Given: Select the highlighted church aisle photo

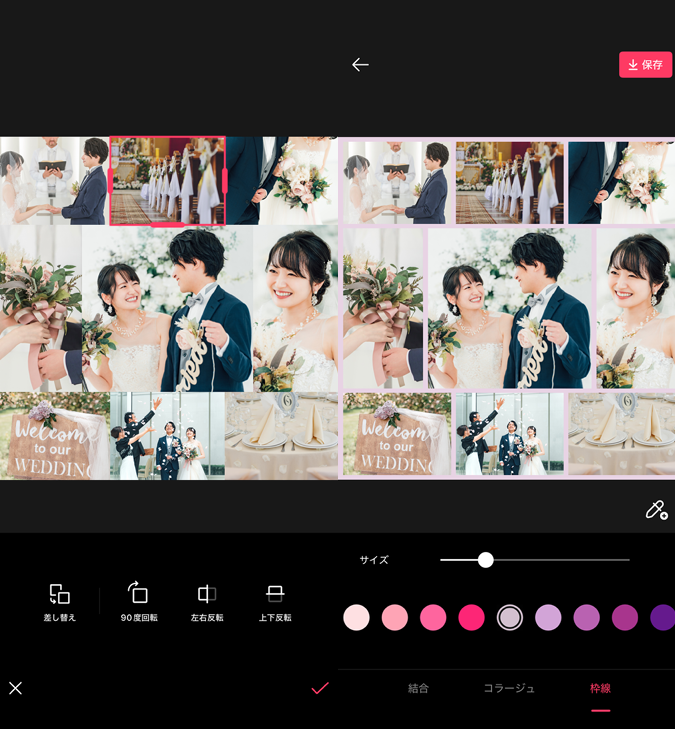Looking at the screenshot, I should 167,181.
